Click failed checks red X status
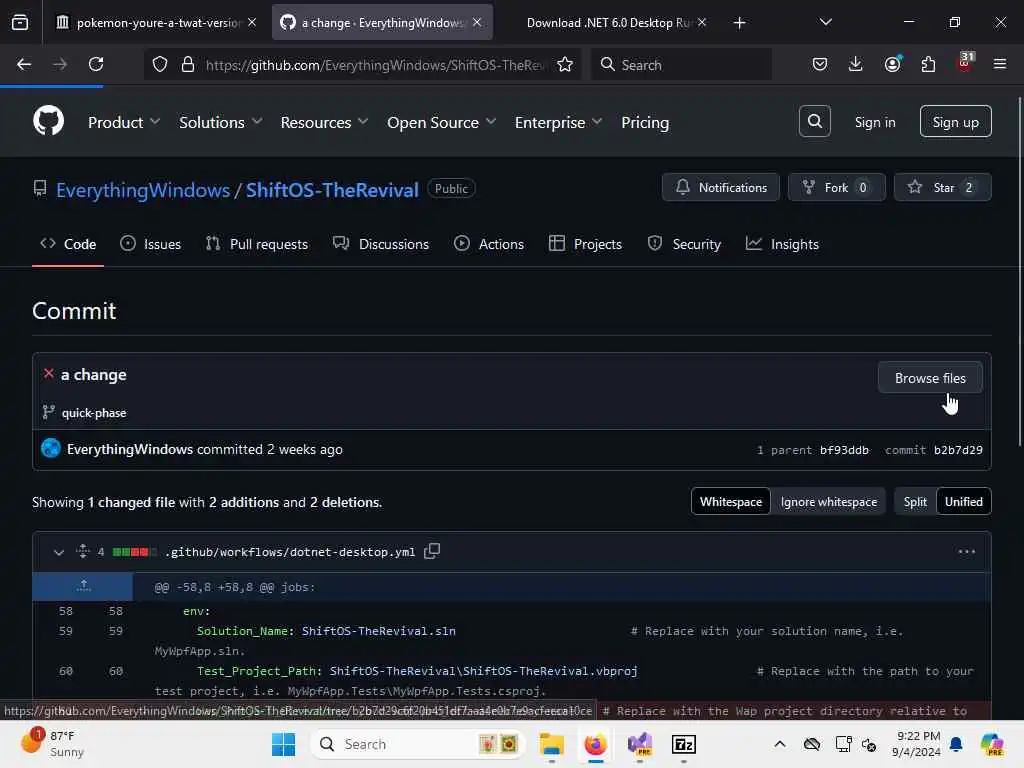This screenshot has width=1024, height=768. click(x=48, y=374)
